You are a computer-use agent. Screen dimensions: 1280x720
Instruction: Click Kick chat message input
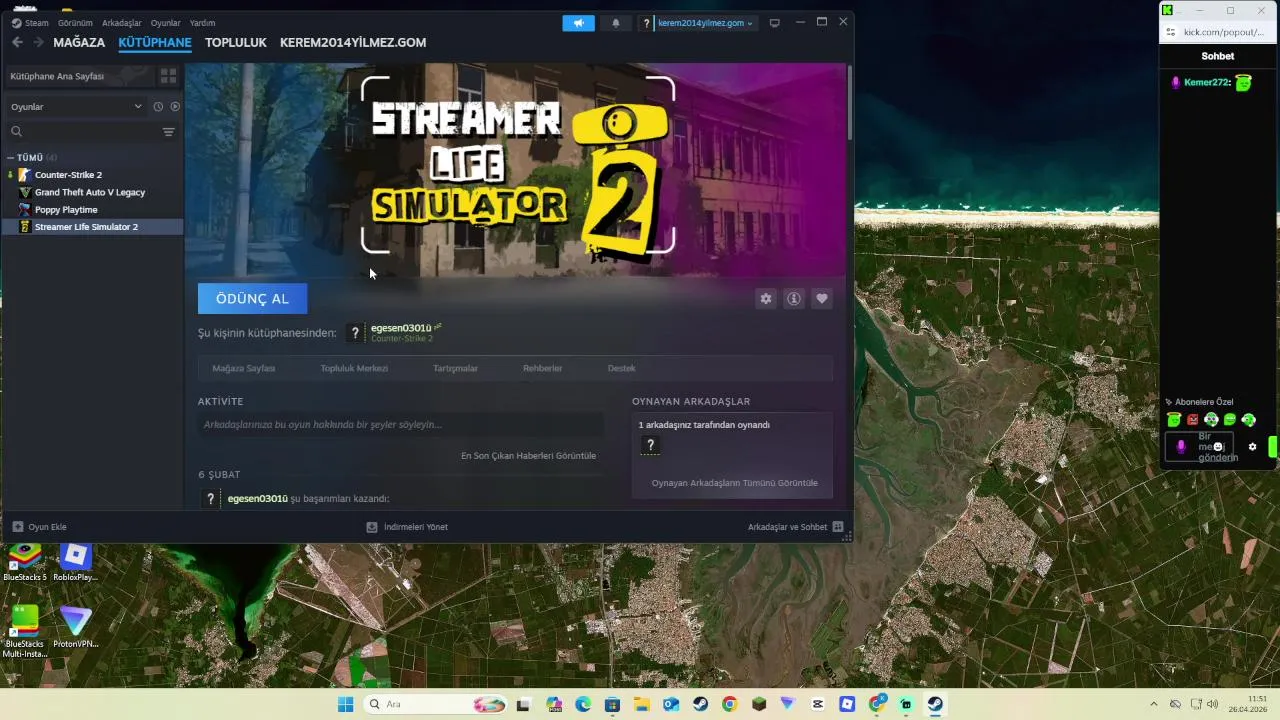[1198, 447]
